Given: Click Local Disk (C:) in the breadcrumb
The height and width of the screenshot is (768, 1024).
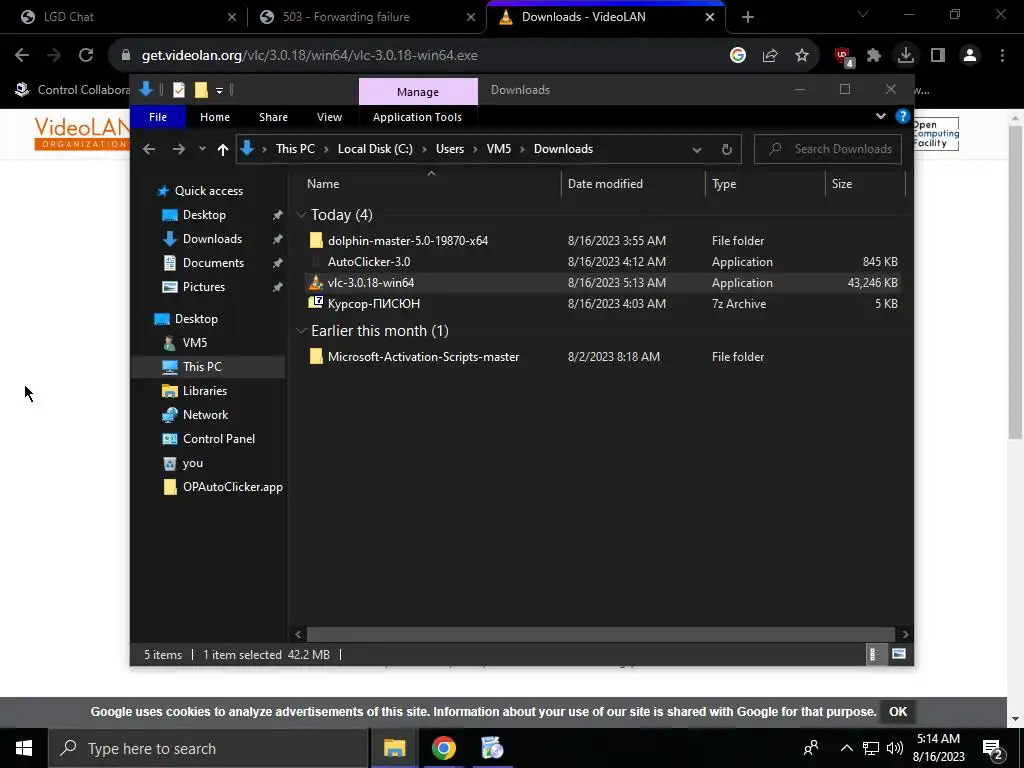Looking at the screenshot, I should (375, 149).
